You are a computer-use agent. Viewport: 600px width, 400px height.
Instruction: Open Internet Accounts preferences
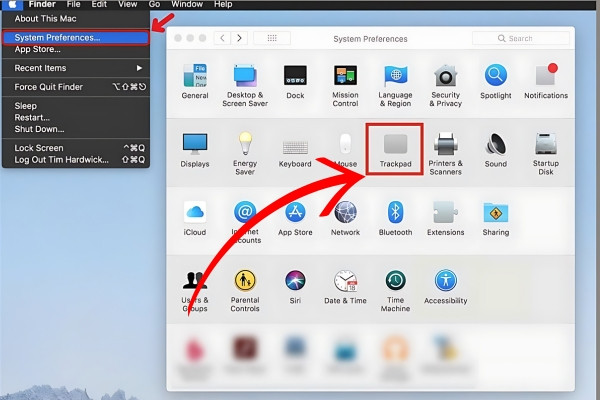245,222
